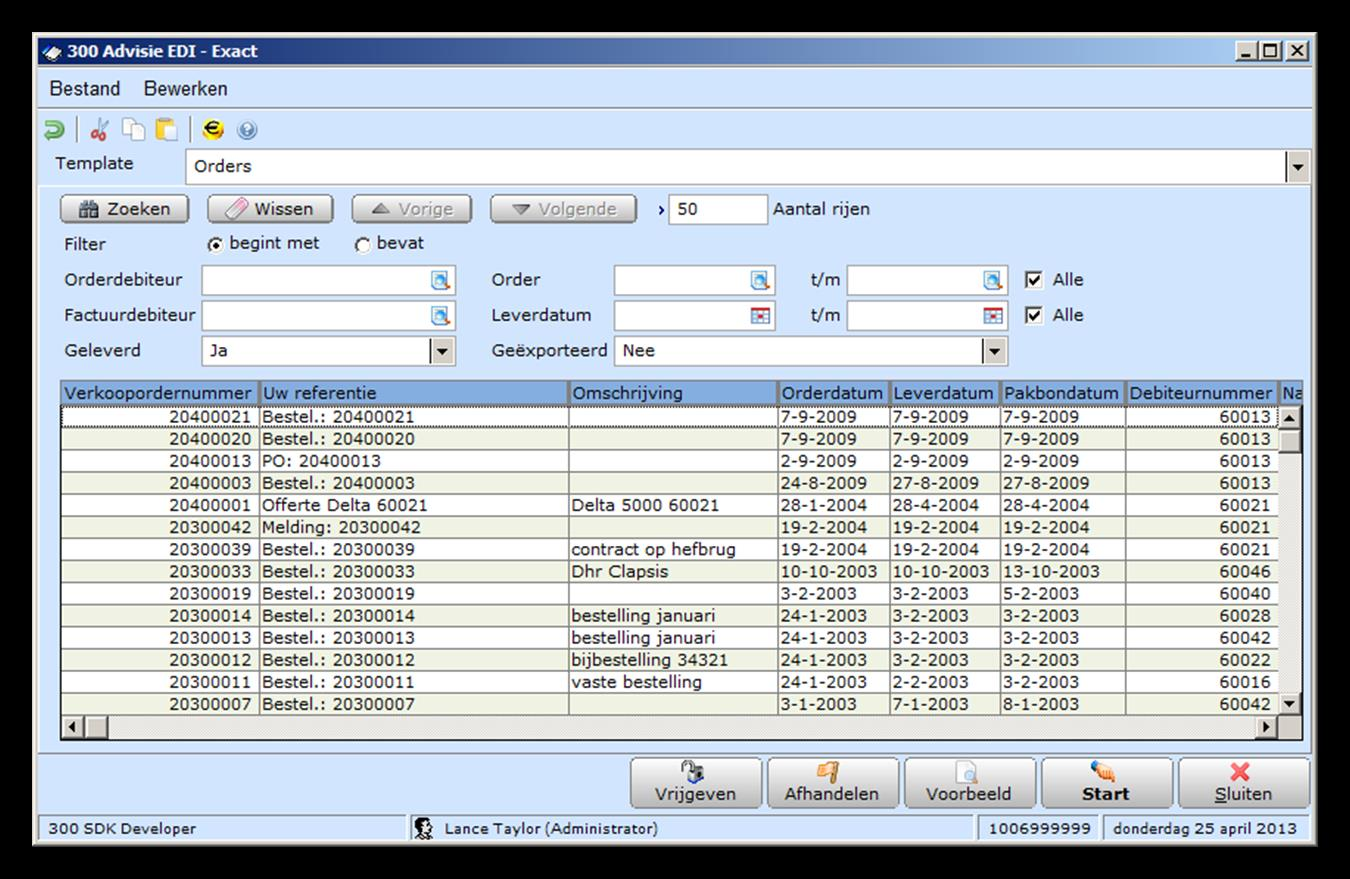
Task: Click the horizontal scrollbar right arrow in table
Action: point(1268,727)
